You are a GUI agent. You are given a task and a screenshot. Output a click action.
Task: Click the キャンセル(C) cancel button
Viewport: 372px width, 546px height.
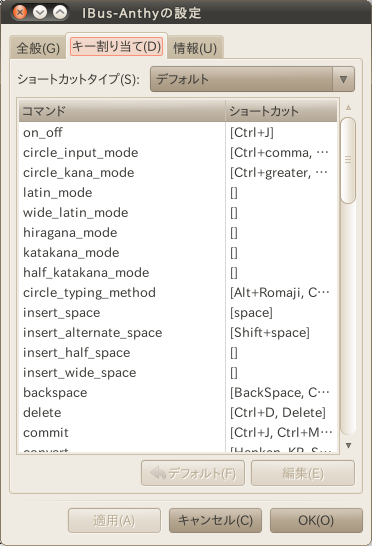pyautogui.click(x=215, y=521)
